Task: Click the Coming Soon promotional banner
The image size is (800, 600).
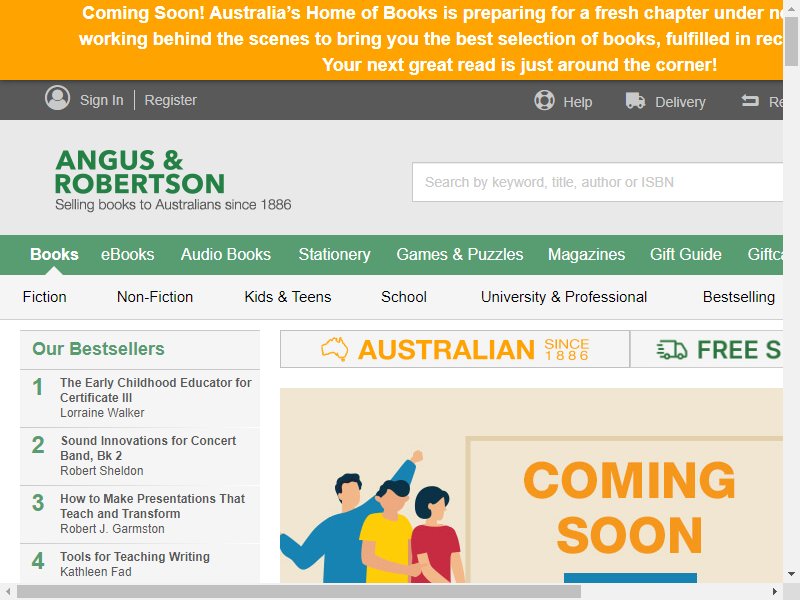Action: 531,485
